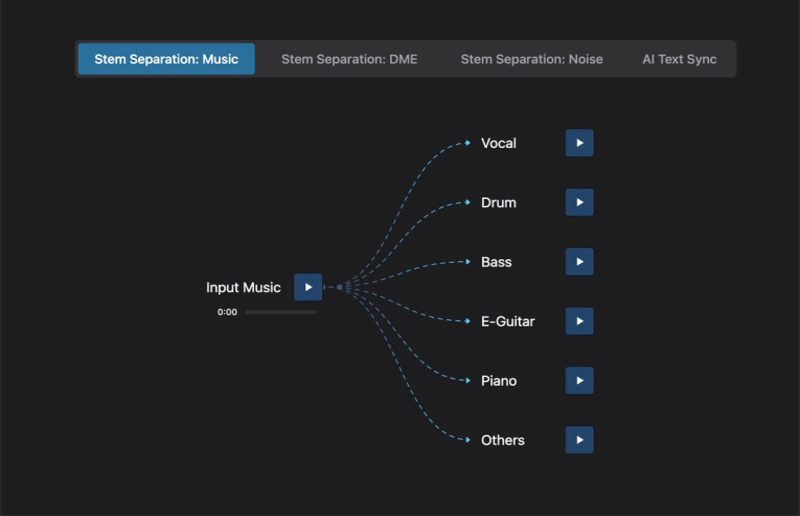Screen dimensions: 800x516
Task: Play the Others stem
Action: (579, 440)
